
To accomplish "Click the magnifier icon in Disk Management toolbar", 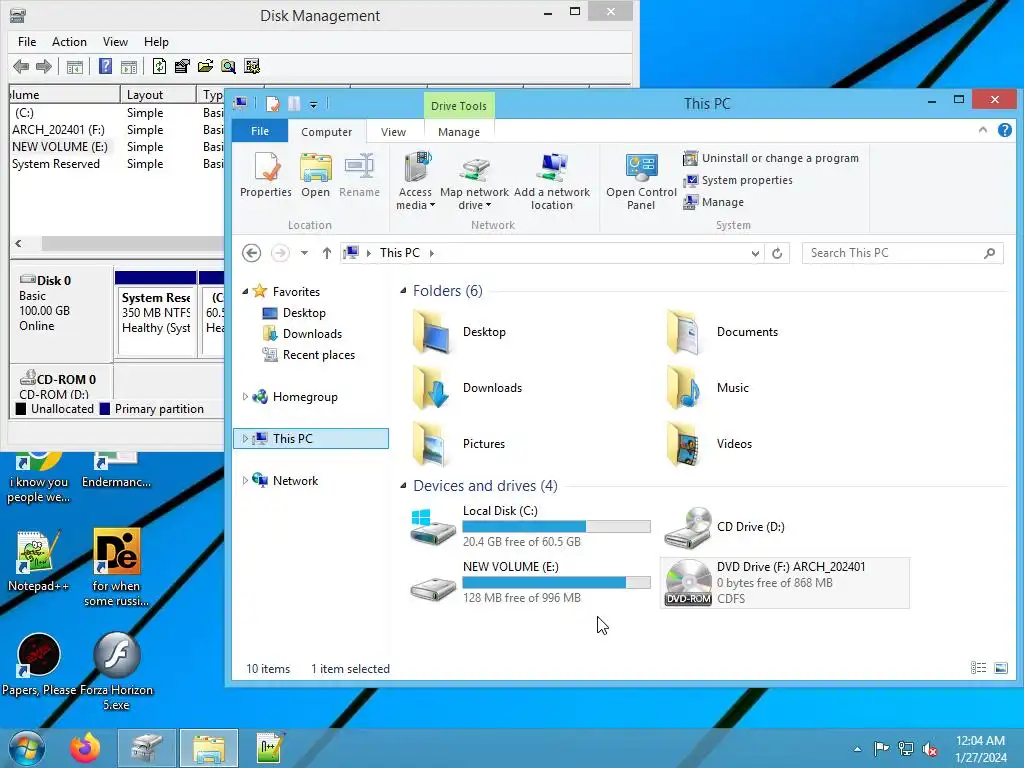I will [x=228, y=66].
